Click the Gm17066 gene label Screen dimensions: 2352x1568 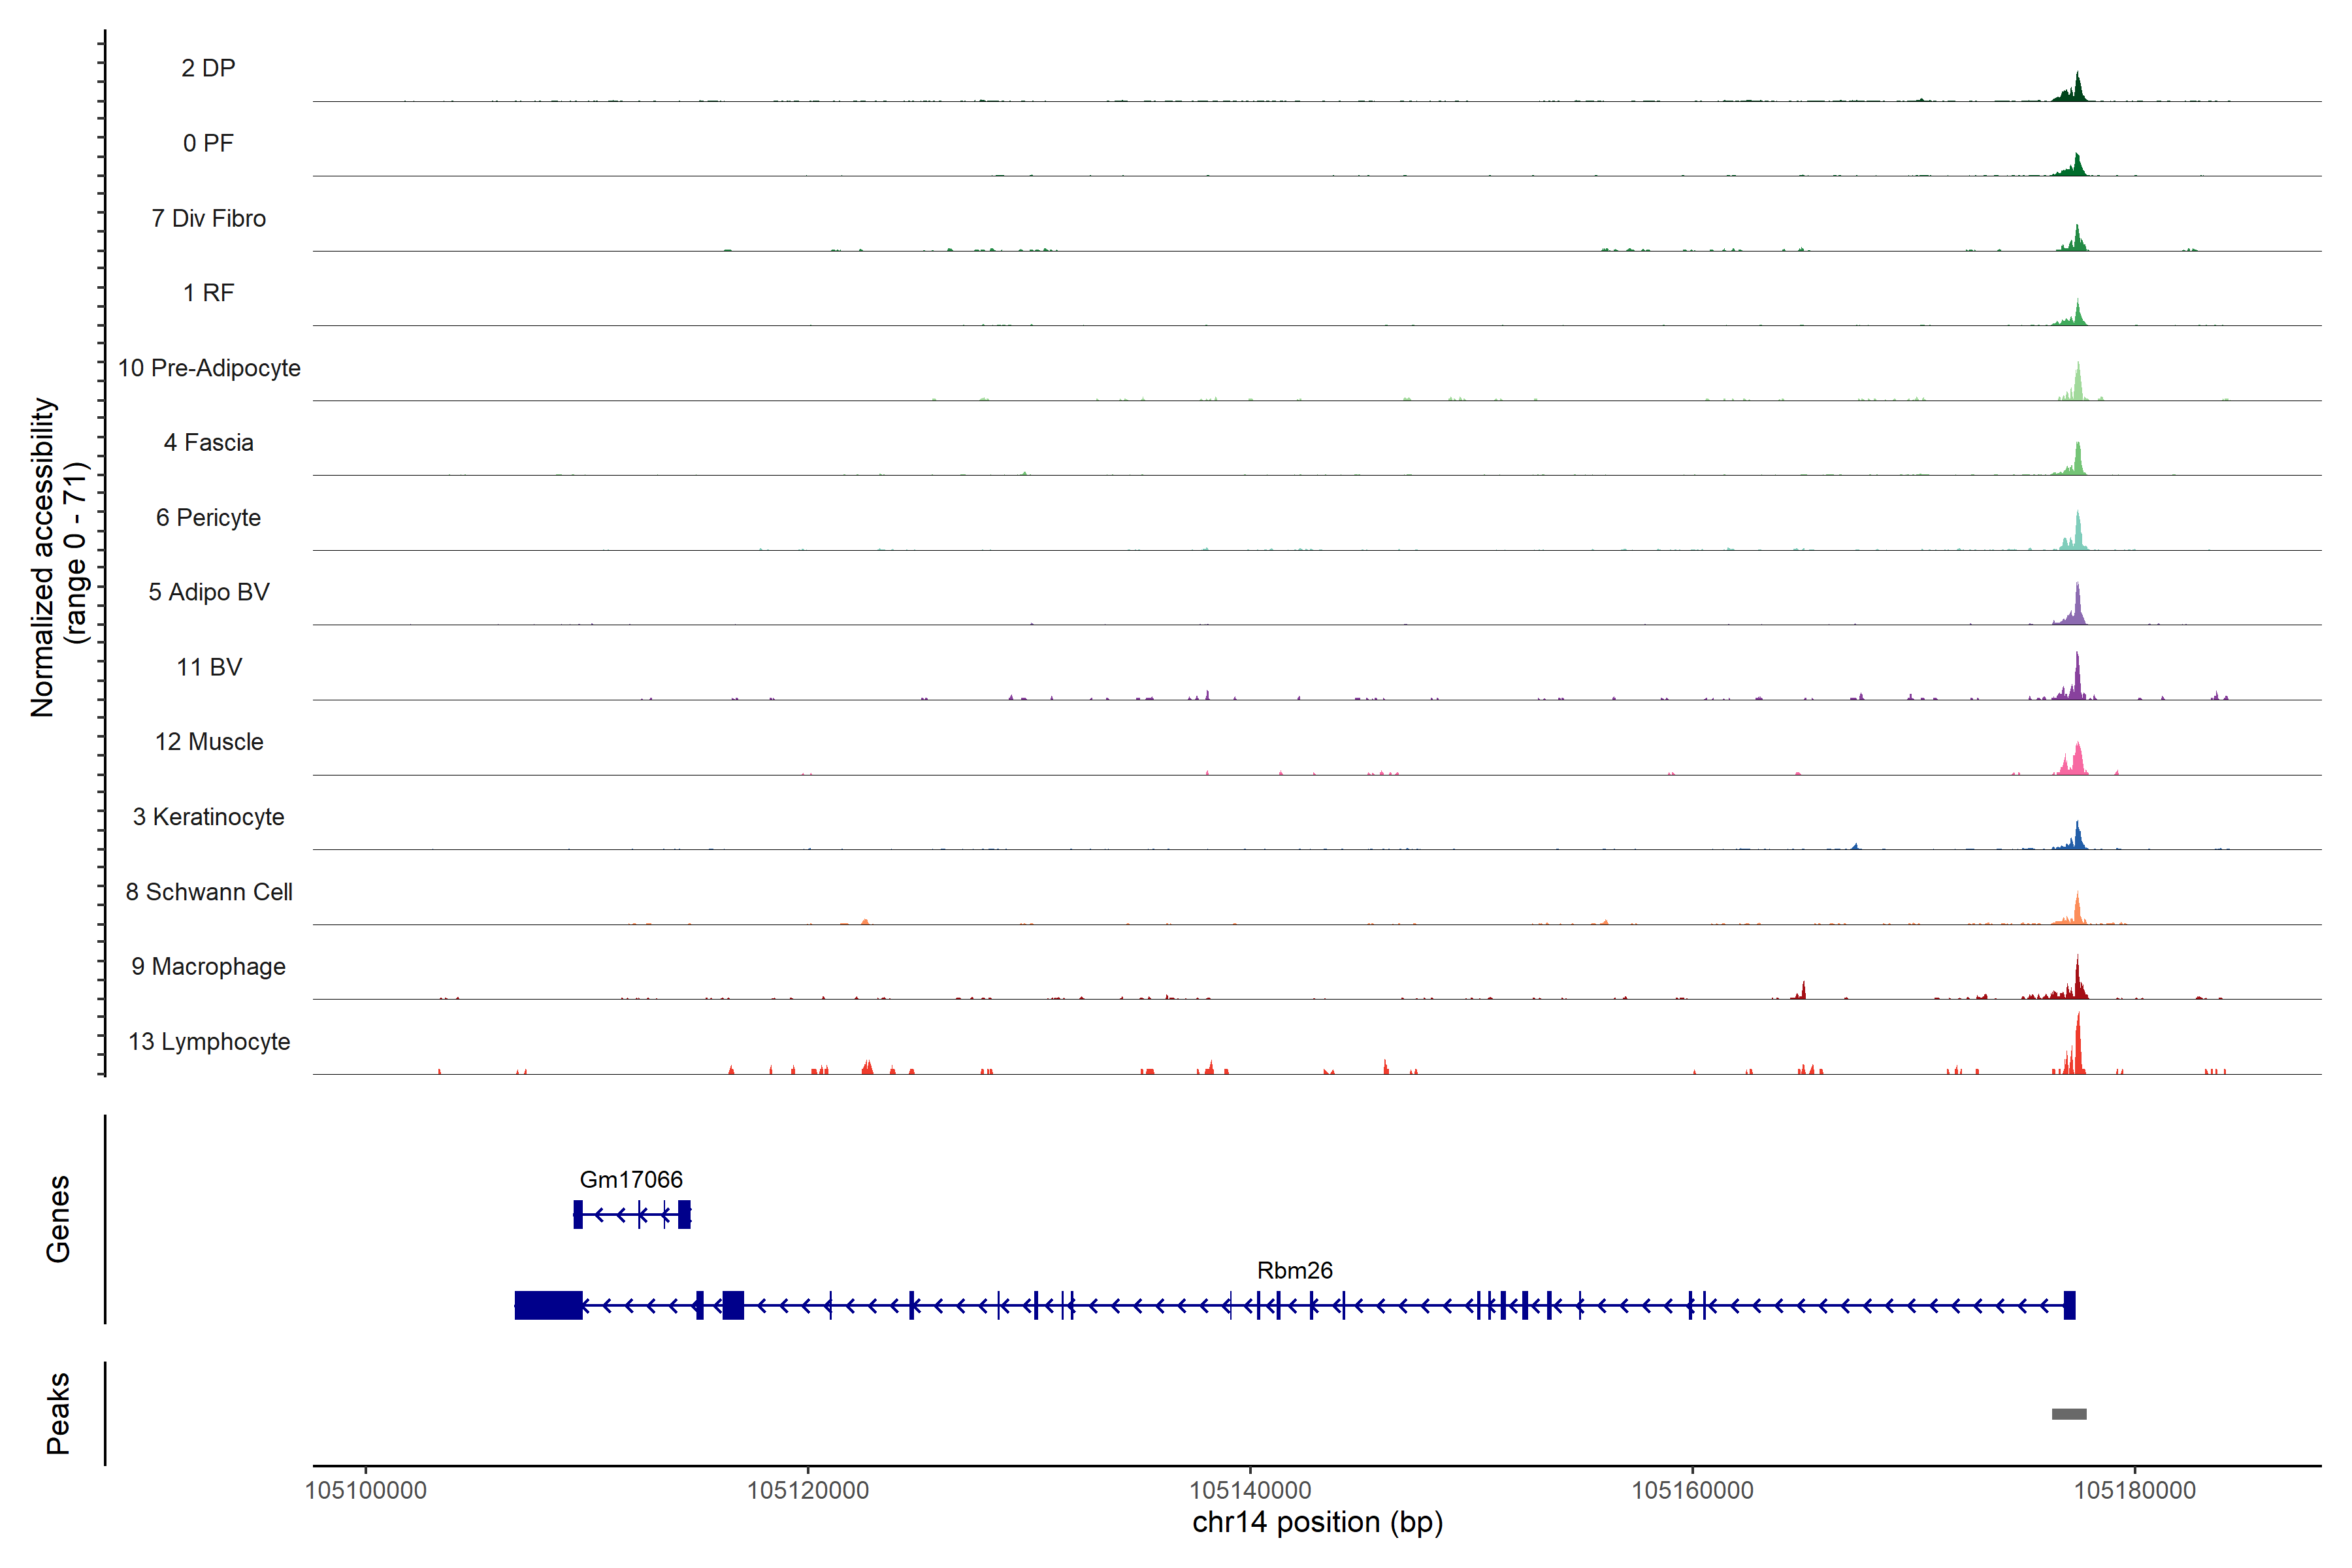[x=631, y=1179]
